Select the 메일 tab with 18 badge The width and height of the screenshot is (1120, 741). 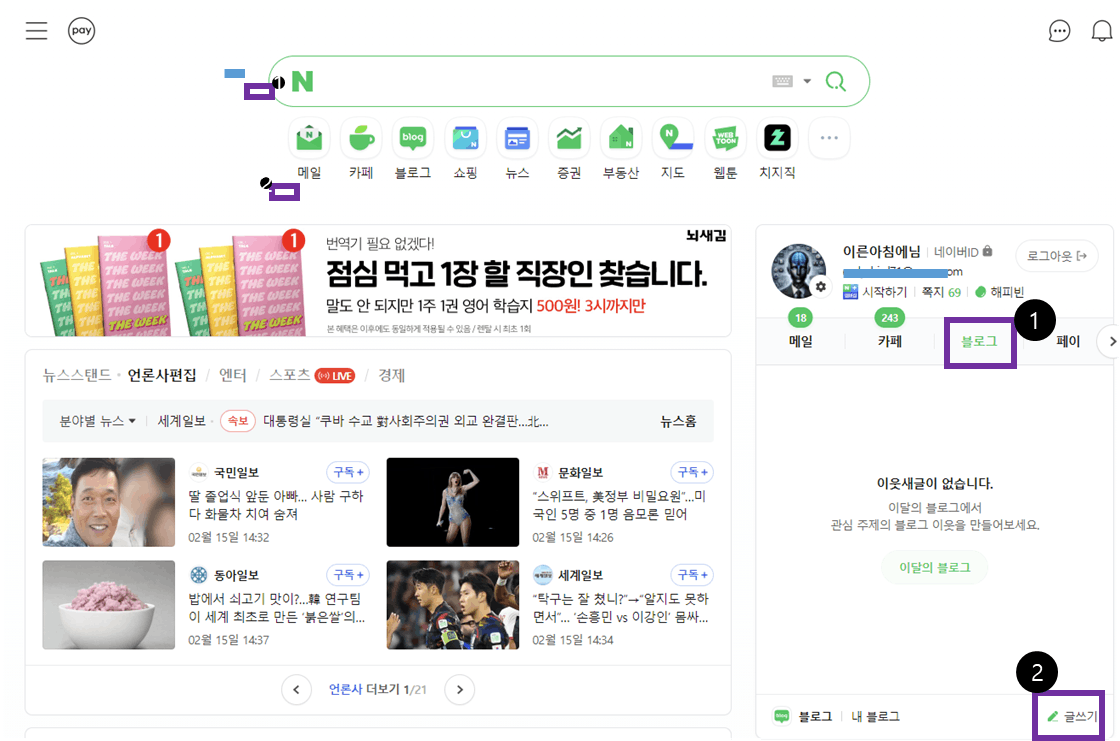[x=801, y=341]
